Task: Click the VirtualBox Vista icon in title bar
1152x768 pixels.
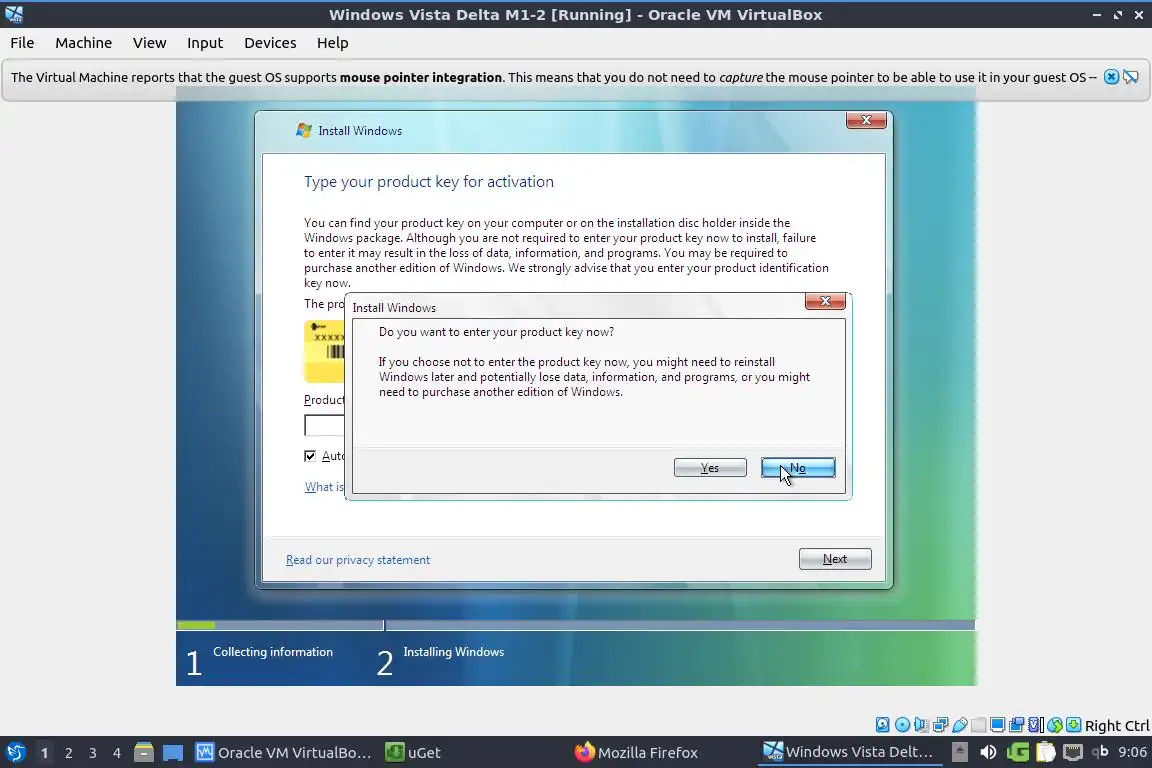Action: click(x=14, y=14)
